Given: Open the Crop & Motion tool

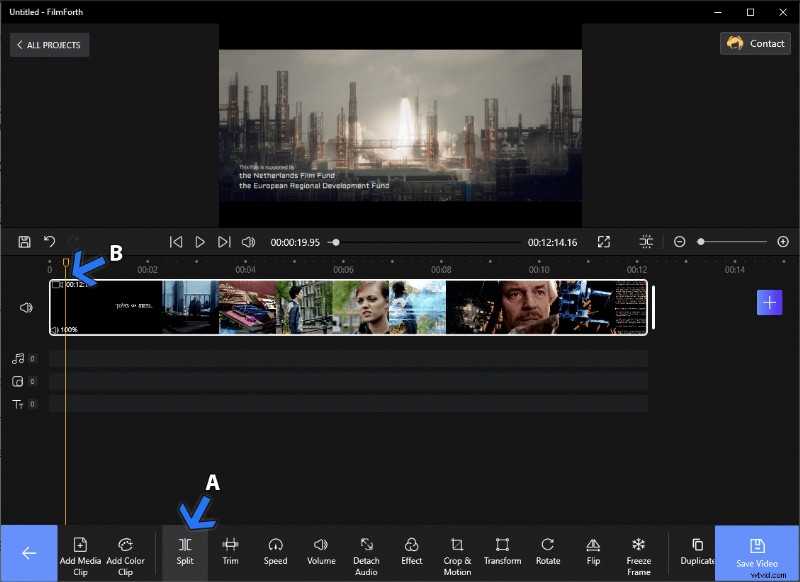Looking at the screenshot, I should coord(456,551).
